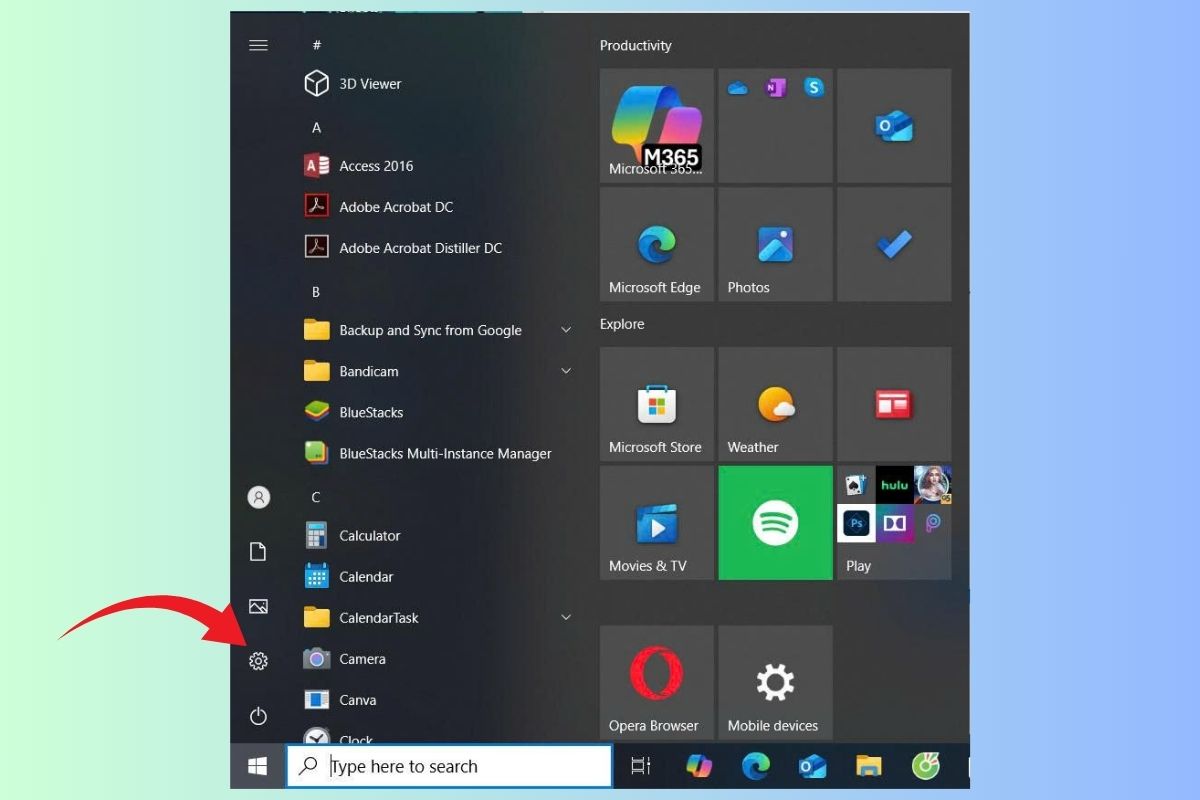Open the Mobile devices tile
The height and width of the screenshot is (800, 1200).
776,683
